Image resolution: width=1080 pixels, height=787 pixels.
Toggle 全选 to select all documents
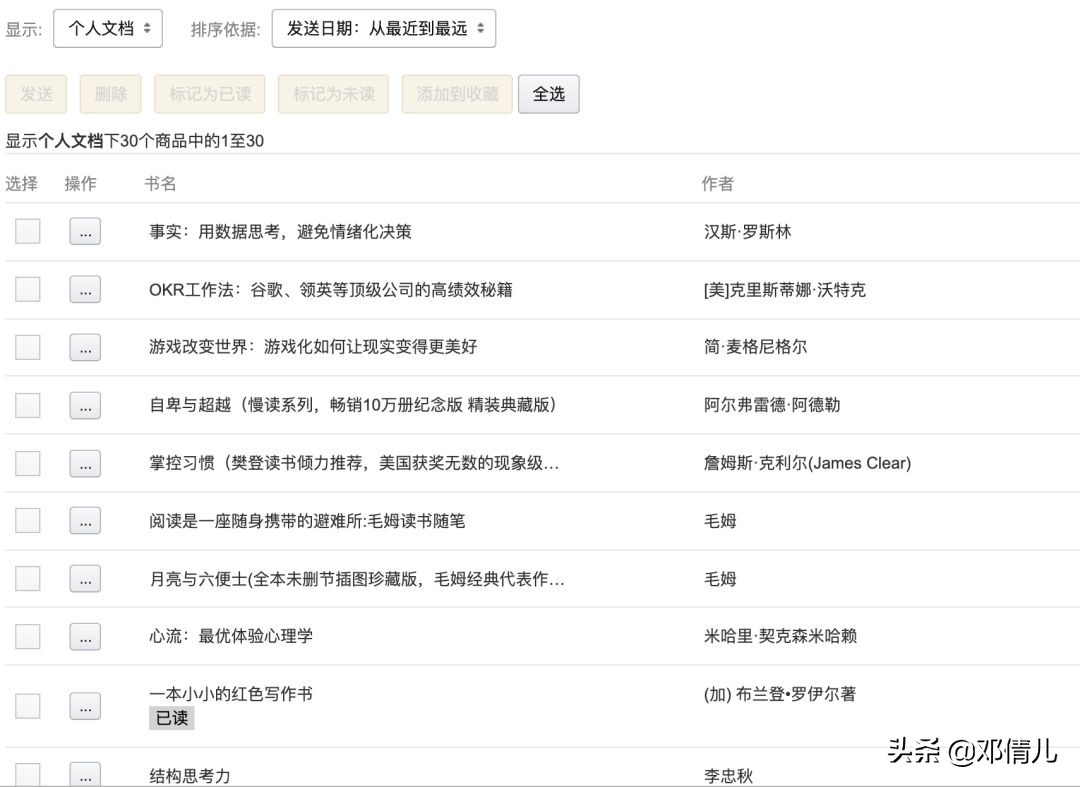coord(548,93)
